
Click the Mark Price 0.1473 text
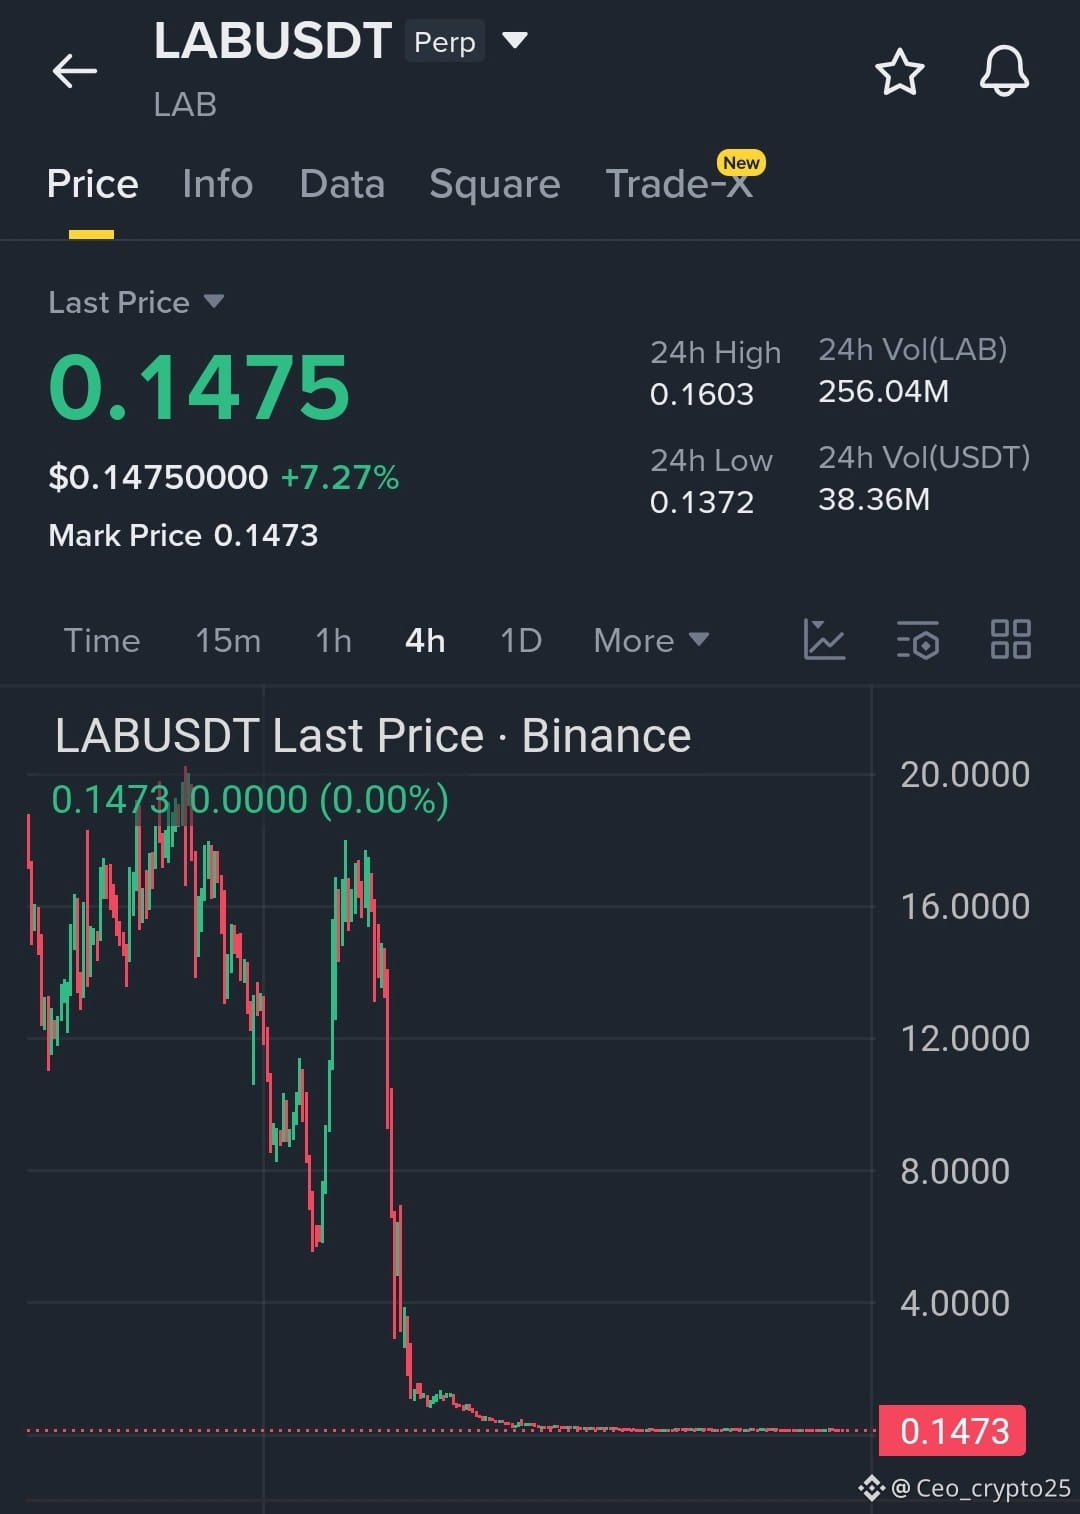183,535
